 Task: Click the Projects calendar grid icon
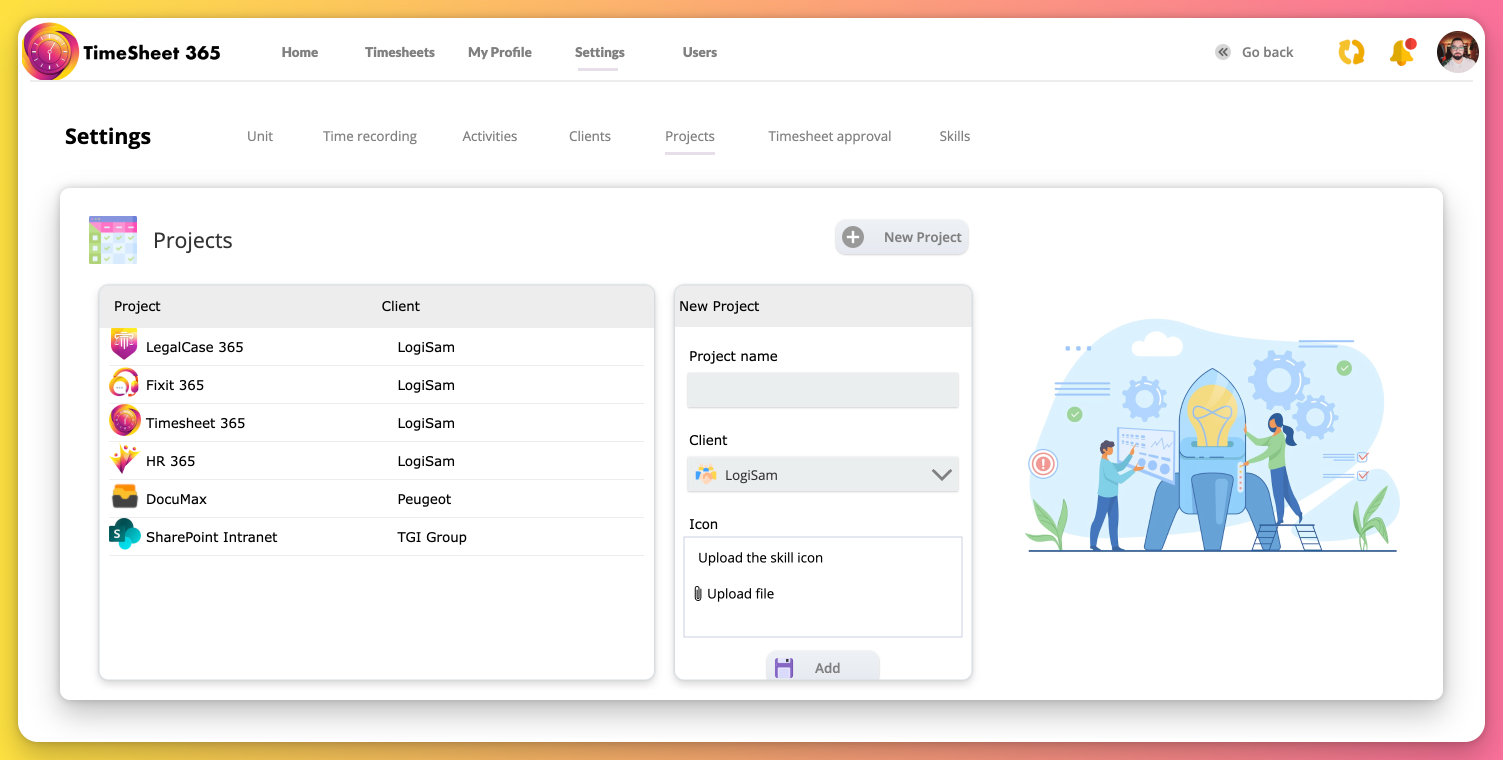(x=113, y=240)
